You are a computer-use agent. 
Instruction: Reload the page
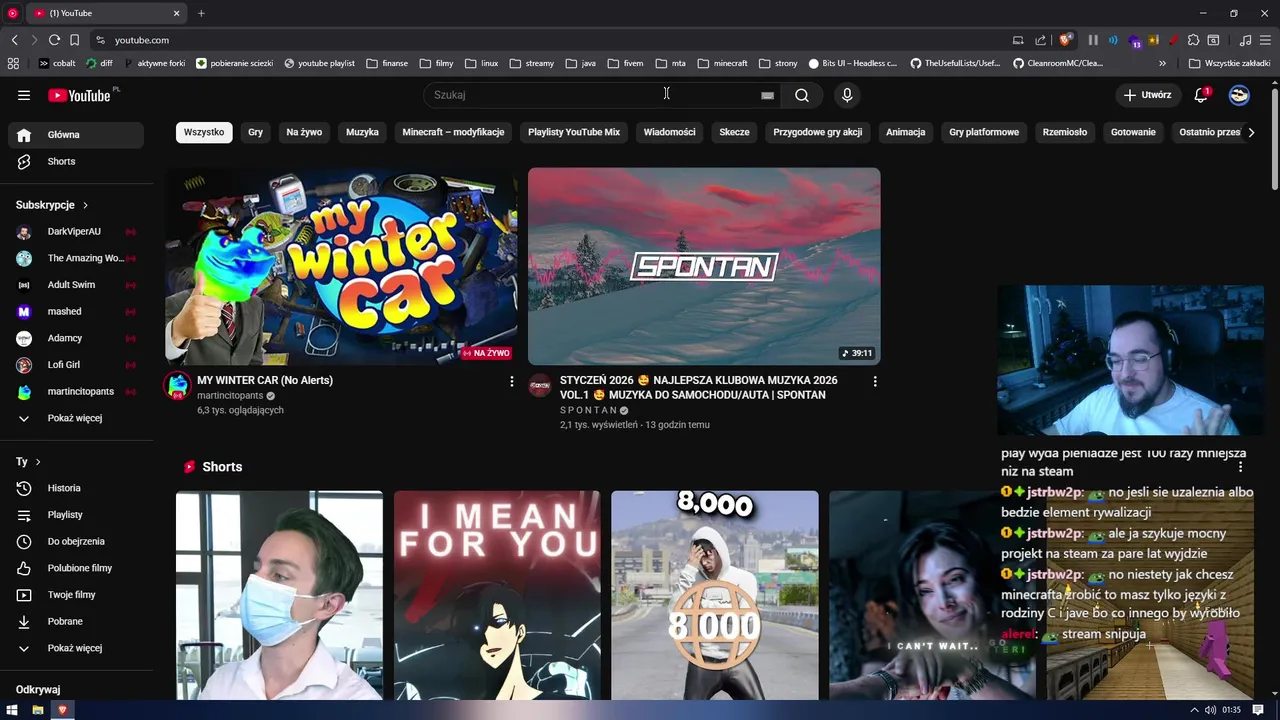click(x=54, y=40)
